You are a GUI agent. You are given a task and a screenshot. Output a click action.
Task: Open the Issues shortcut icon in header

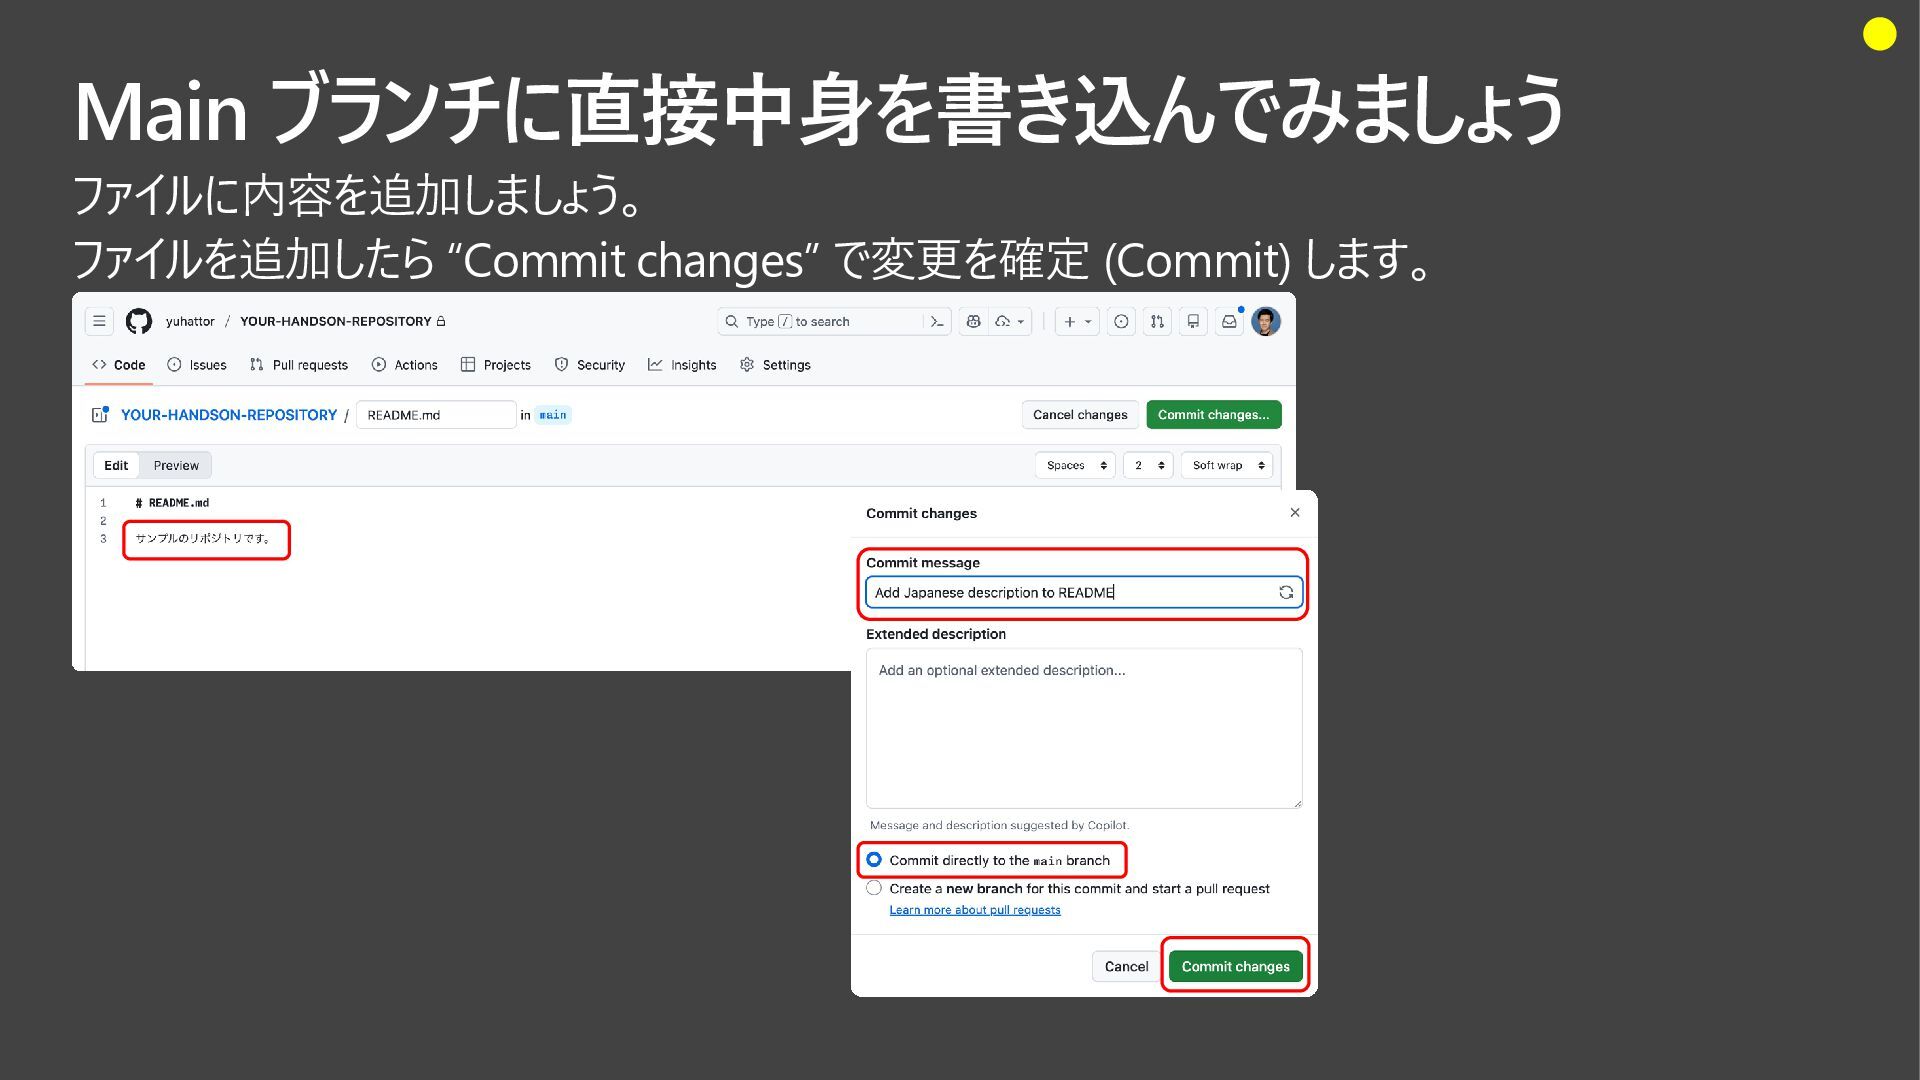point(1121,321)
